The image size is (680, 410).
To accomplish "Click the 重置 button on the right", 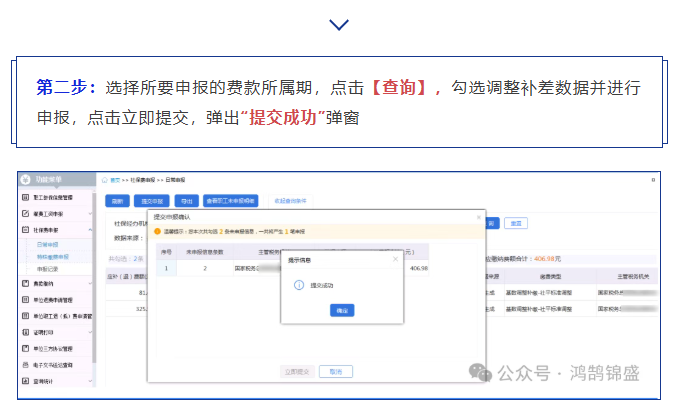I will [x=515, y=223].
